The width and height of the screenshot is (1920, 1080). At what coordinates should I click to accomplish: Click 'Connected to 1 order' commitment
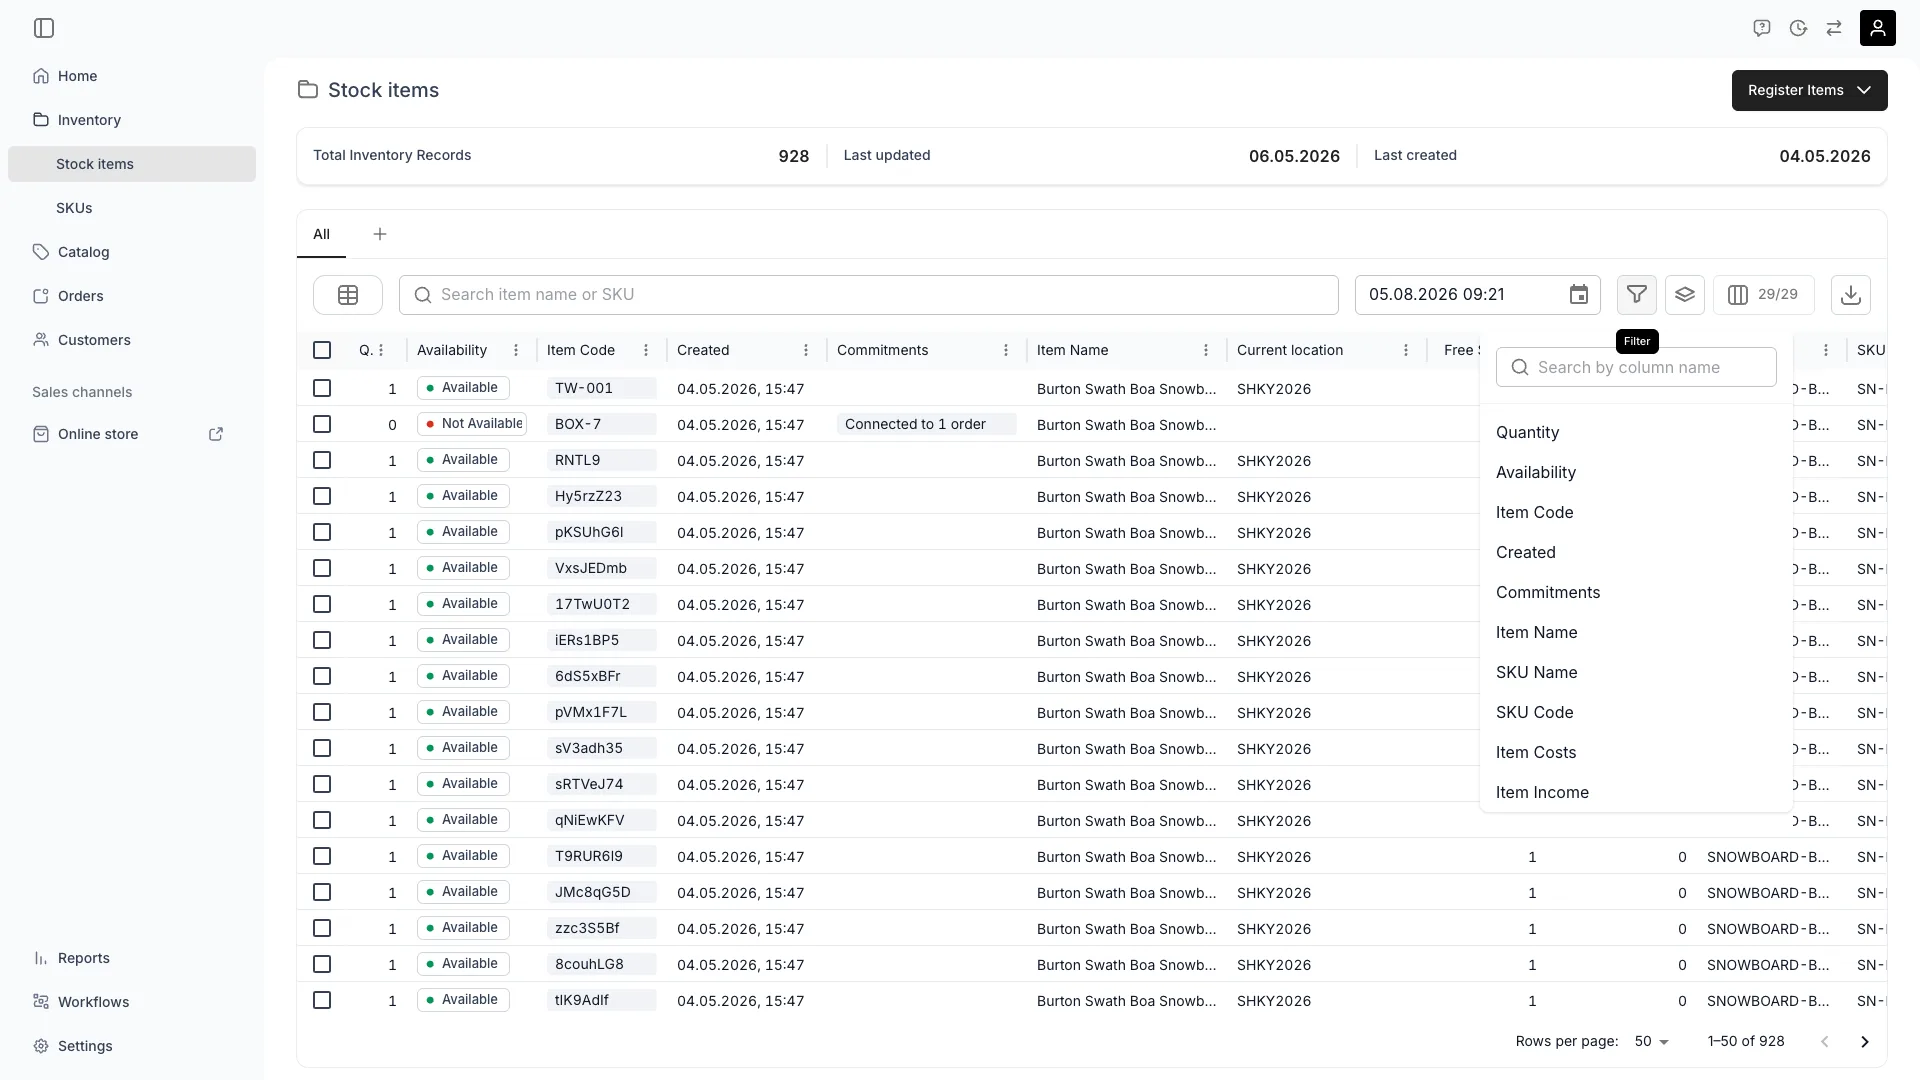926,424
